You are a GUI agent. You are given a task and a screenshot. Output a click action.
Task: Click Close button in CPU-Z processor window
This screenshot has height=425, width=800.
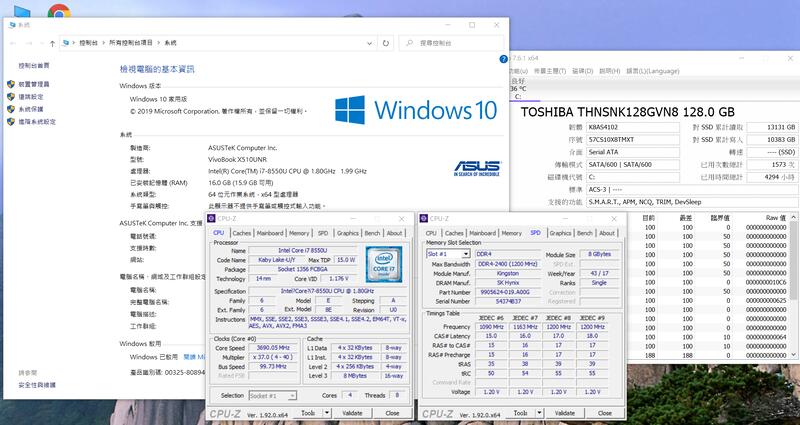click(x=392, y=413)
